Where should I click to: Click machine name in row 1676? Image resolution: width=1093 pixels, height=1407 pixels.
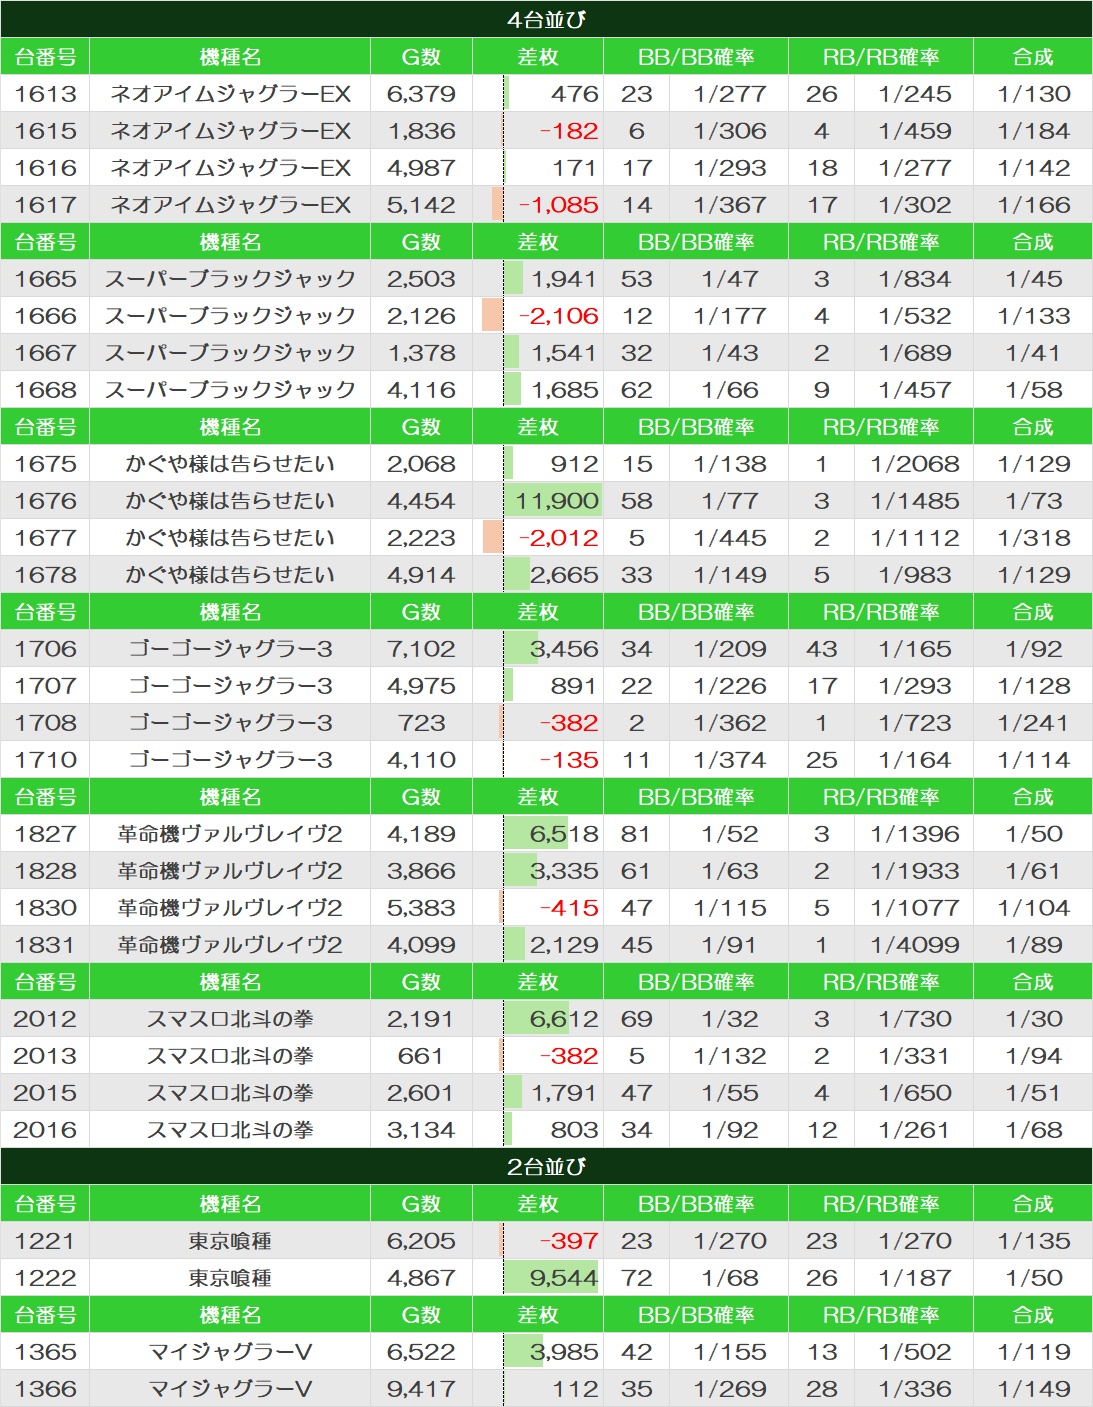pos(230,501)
